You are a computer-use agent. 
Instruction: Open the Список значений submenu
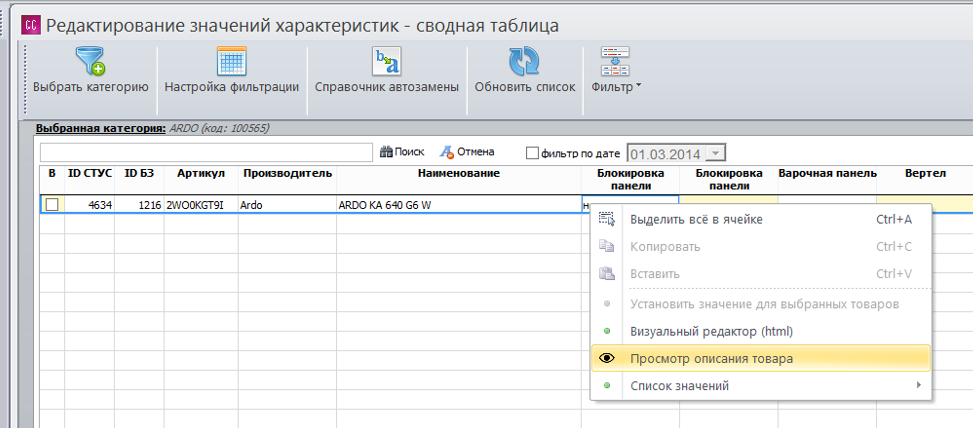tap(761, 386)
